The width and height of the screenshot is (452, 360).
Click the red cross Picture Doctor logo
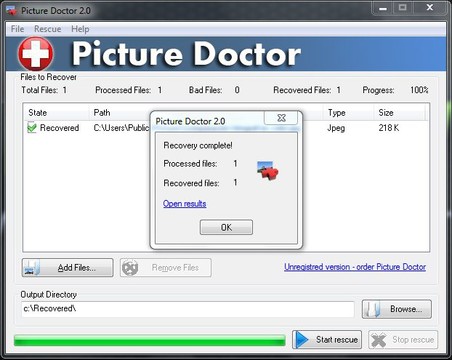[36, 54]
